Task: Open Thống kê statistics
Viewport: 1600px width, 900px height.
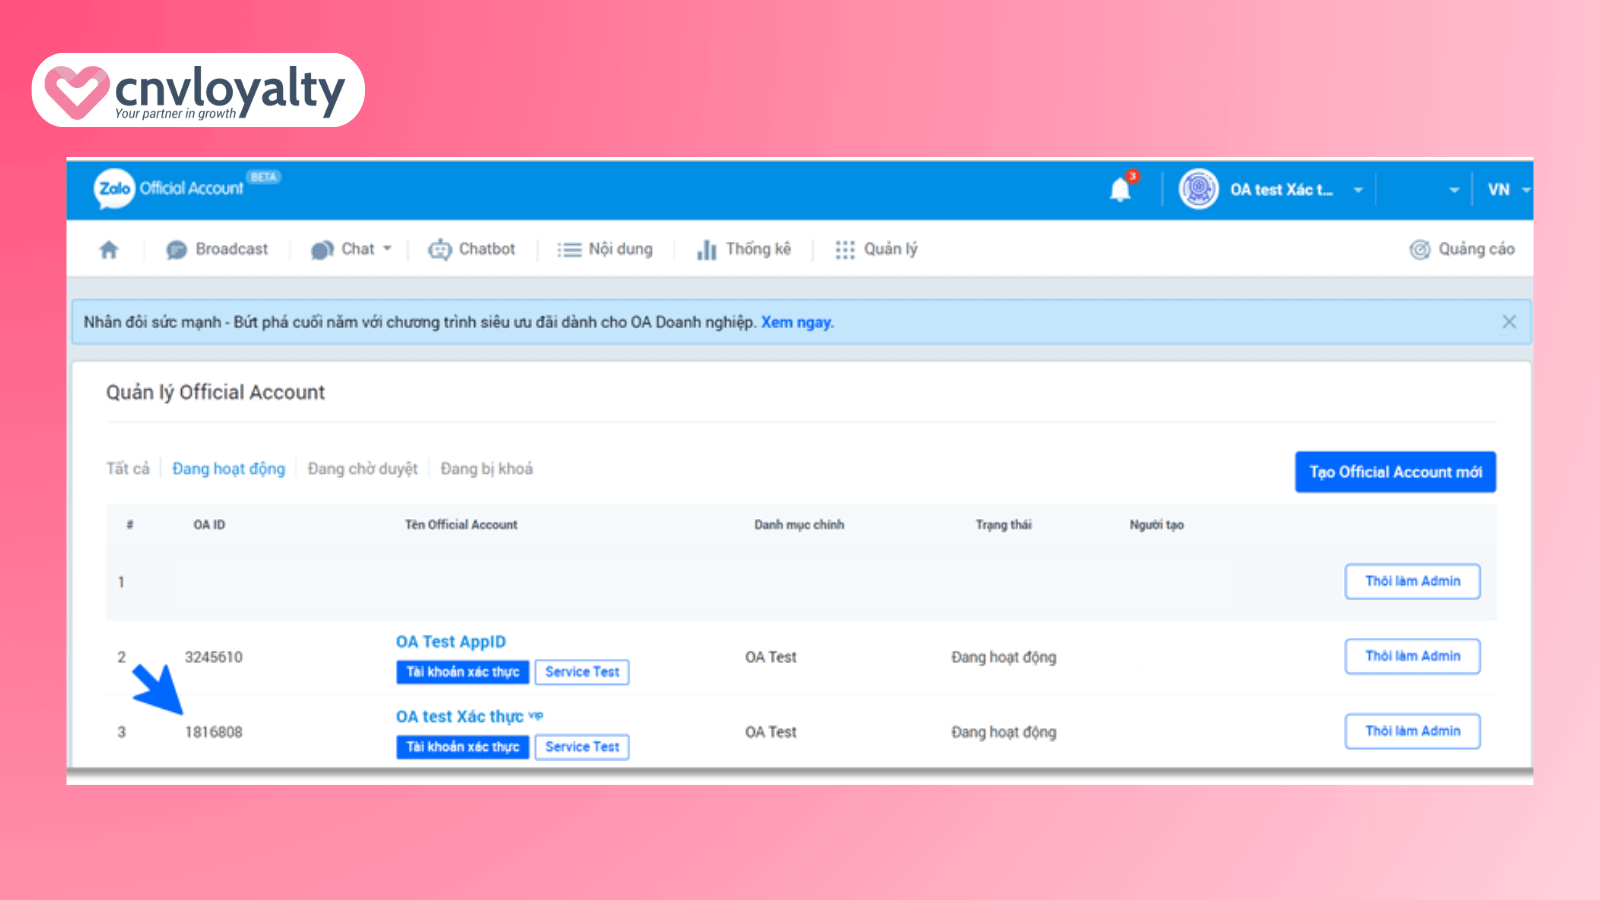Action: tap(744, 249)
